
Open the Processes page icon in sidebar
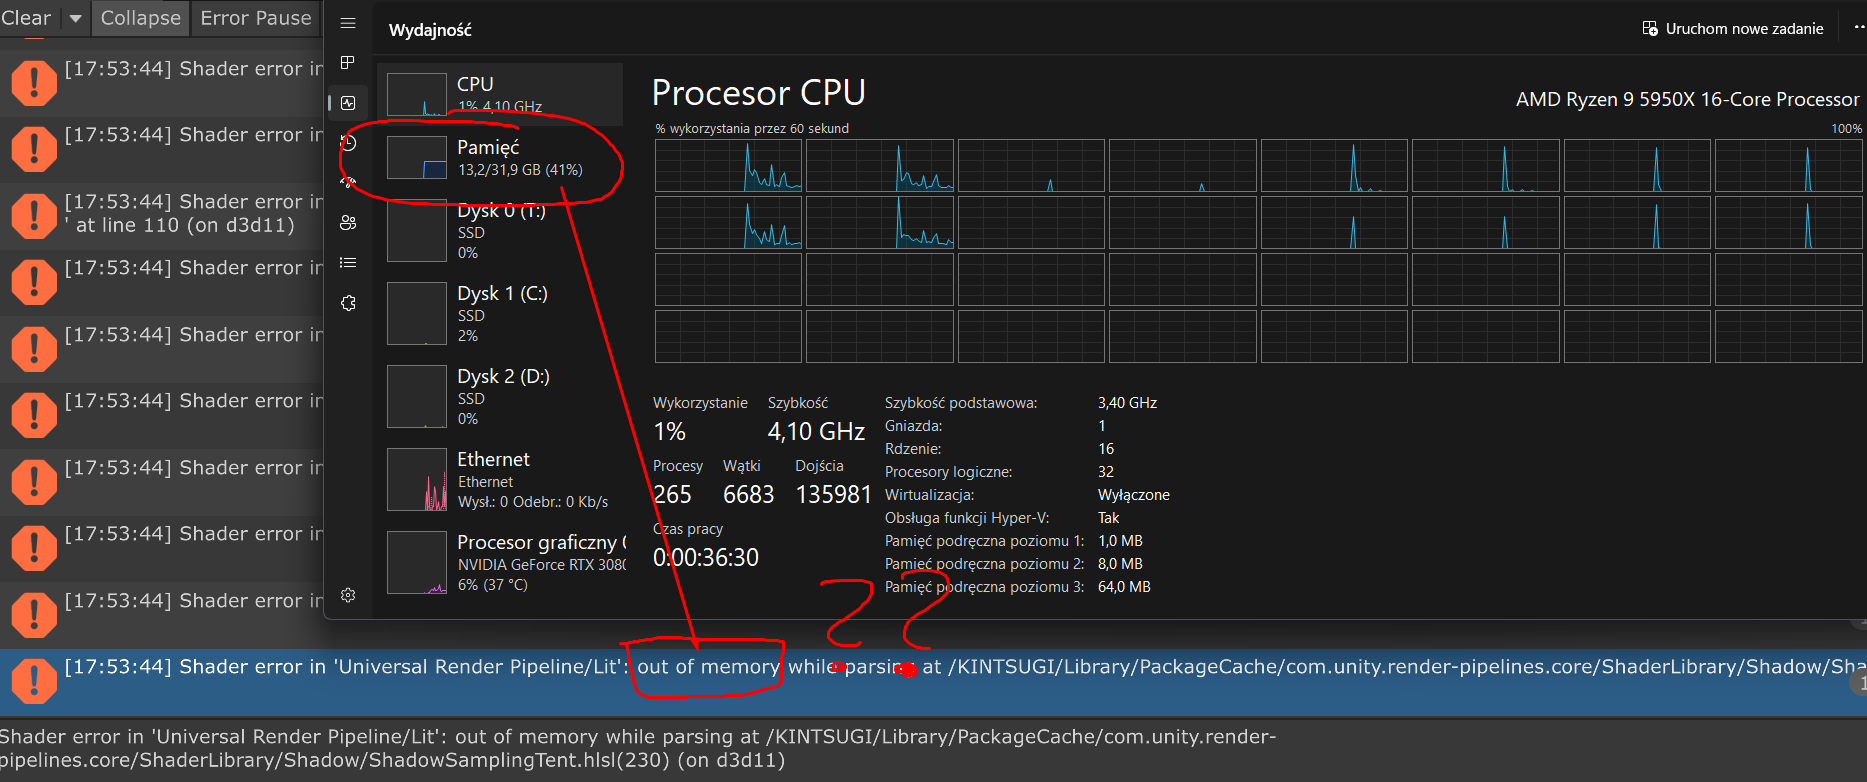click(x=348, y=63)
